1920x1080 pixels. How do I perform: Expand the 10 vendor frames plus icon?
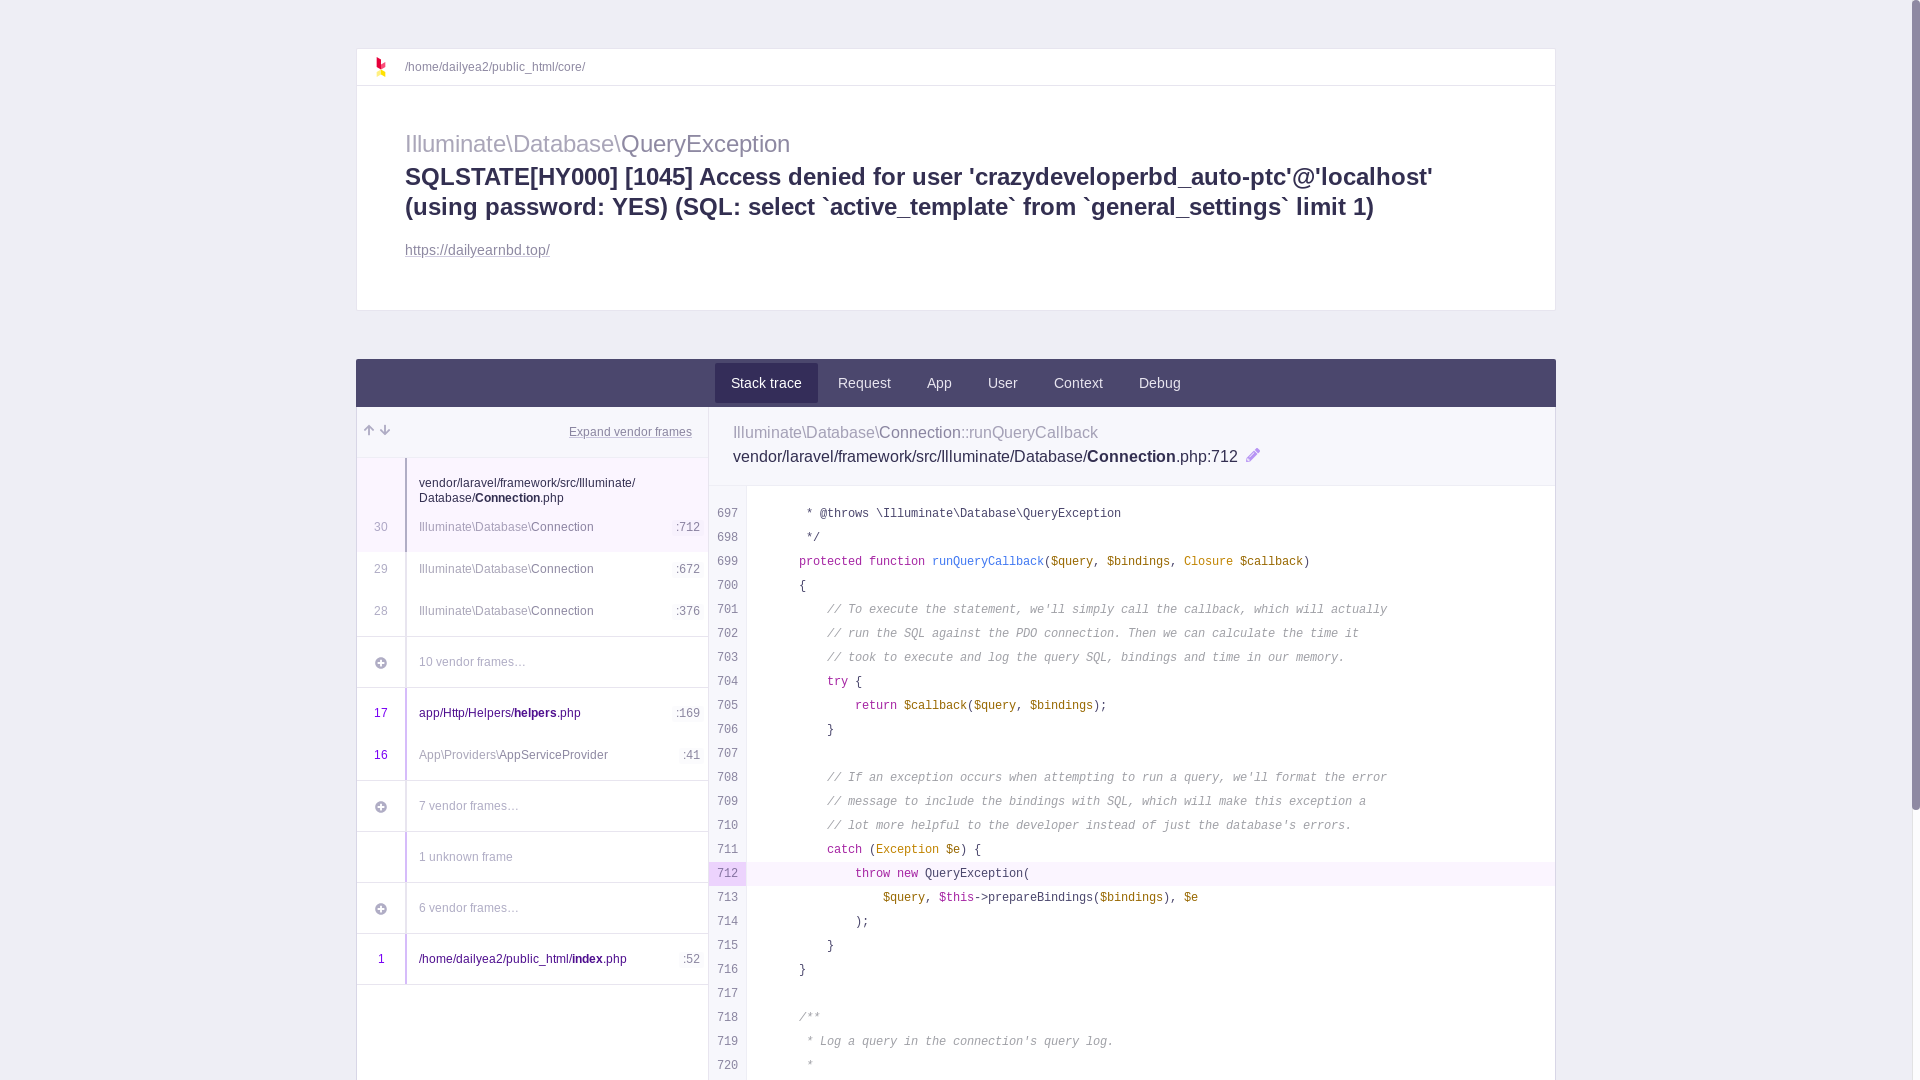tap(381, 663)
